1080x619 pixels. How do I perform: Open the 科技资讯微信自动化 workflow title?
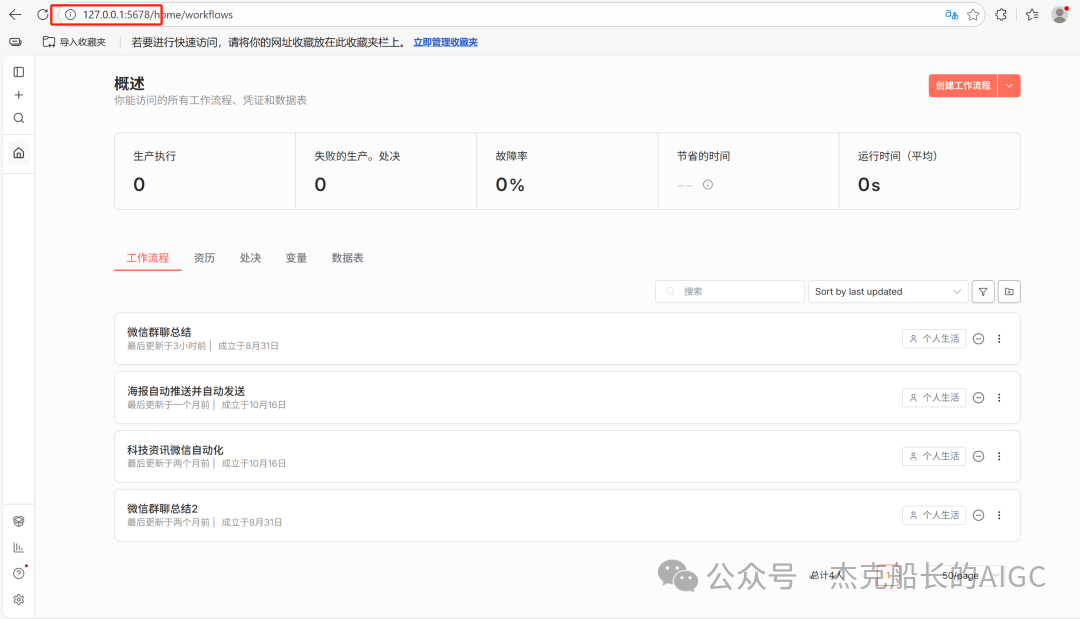[175, 450]
